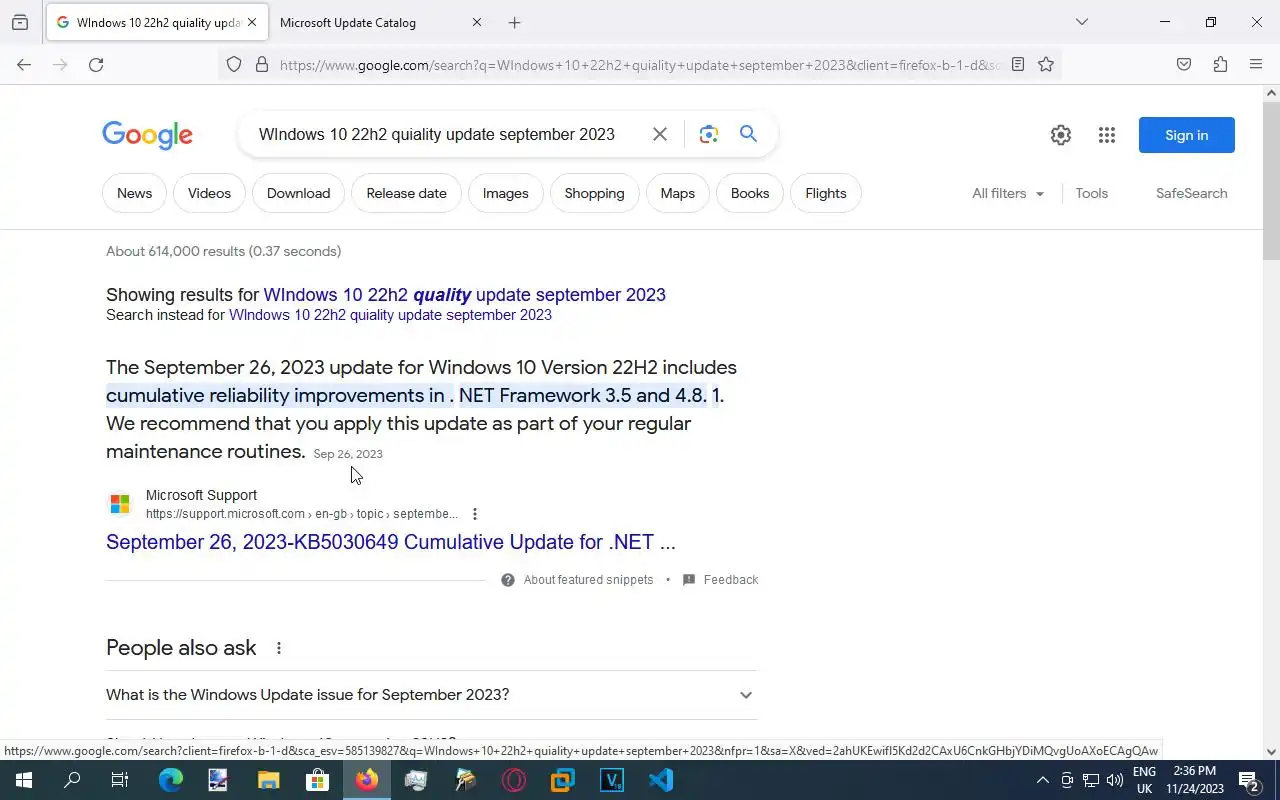Viewport: 1280px width, 800px height.
Task: Reload the current page
Action: (96, 64)
